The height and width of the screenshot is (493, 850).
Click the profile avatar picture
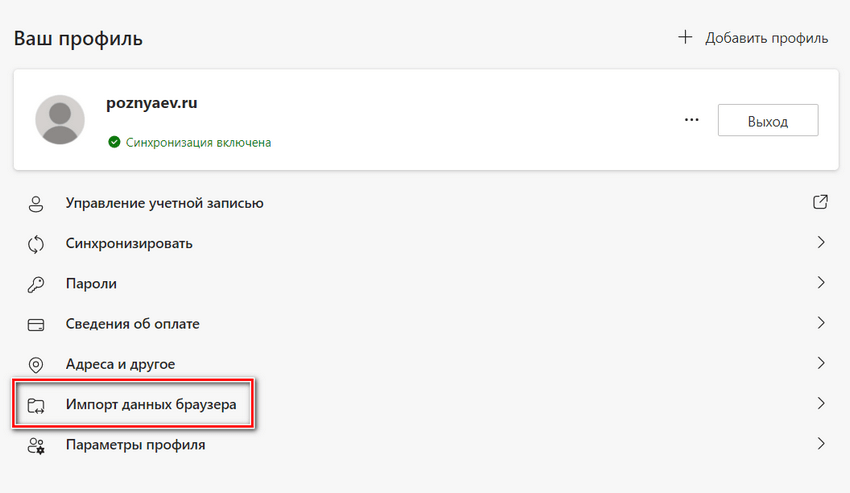click(x=60, y=120)
